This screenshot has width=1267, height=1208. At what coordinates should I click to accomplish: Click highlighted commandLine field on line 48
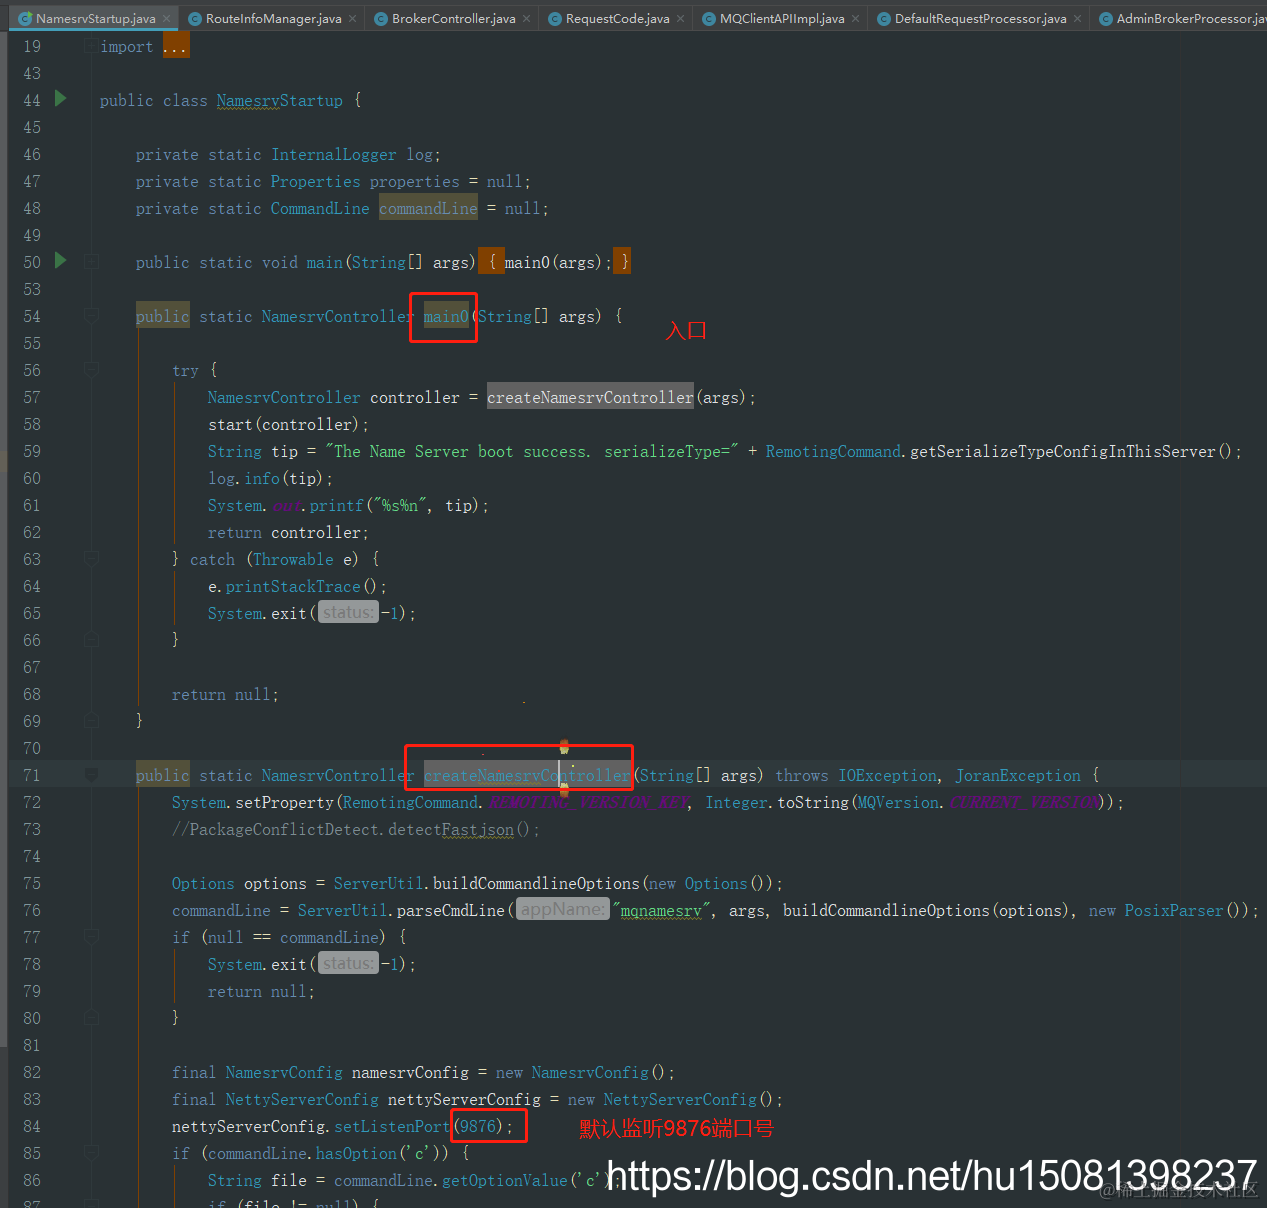tap(428, 208)
